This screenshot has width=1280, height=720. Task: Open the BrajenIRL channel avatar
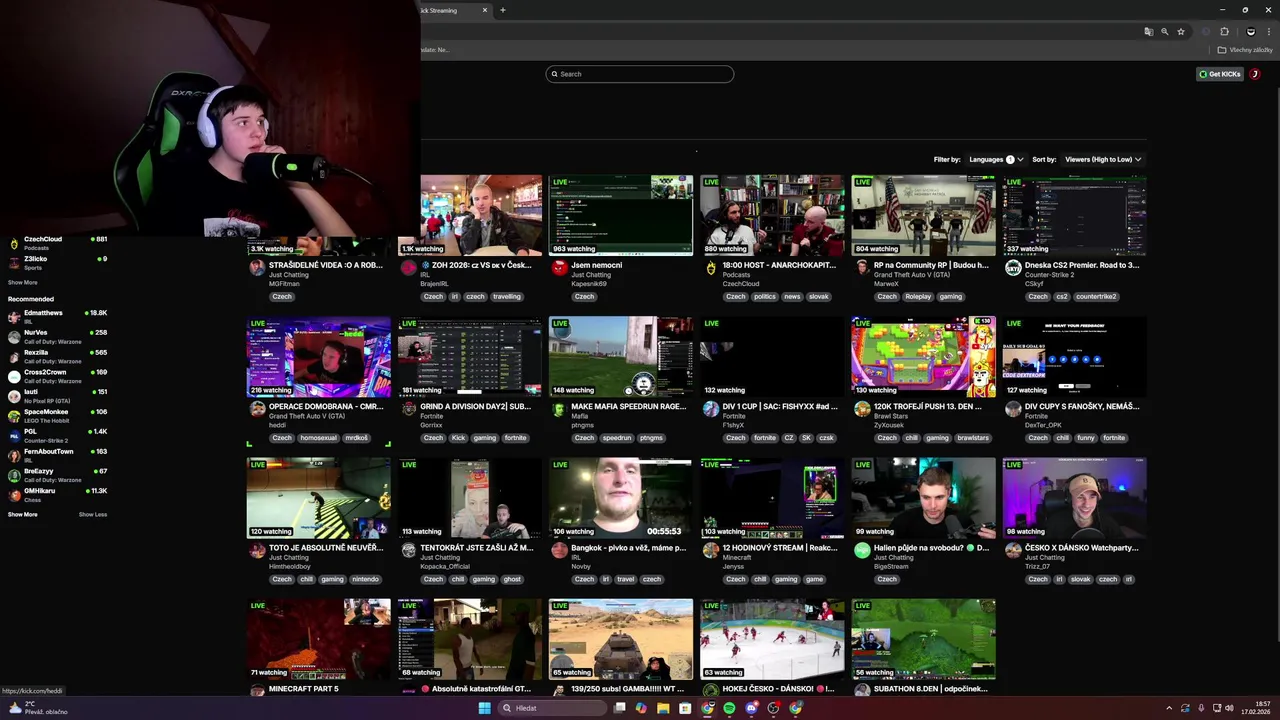click(408, 268)
